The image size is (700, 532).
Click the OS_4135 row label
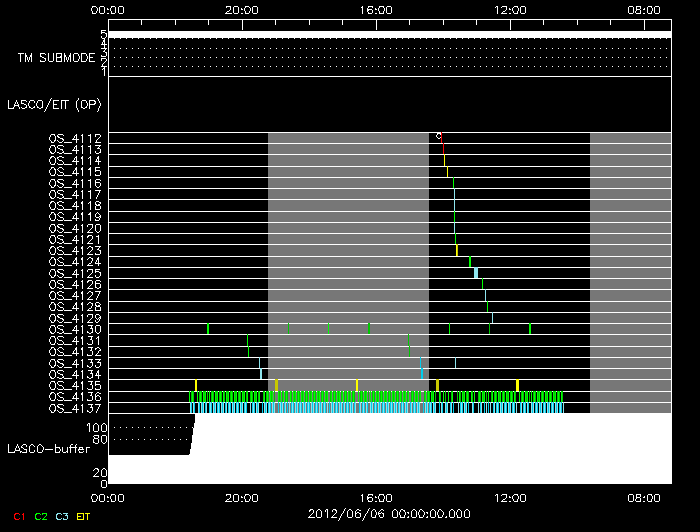point(75,386)
